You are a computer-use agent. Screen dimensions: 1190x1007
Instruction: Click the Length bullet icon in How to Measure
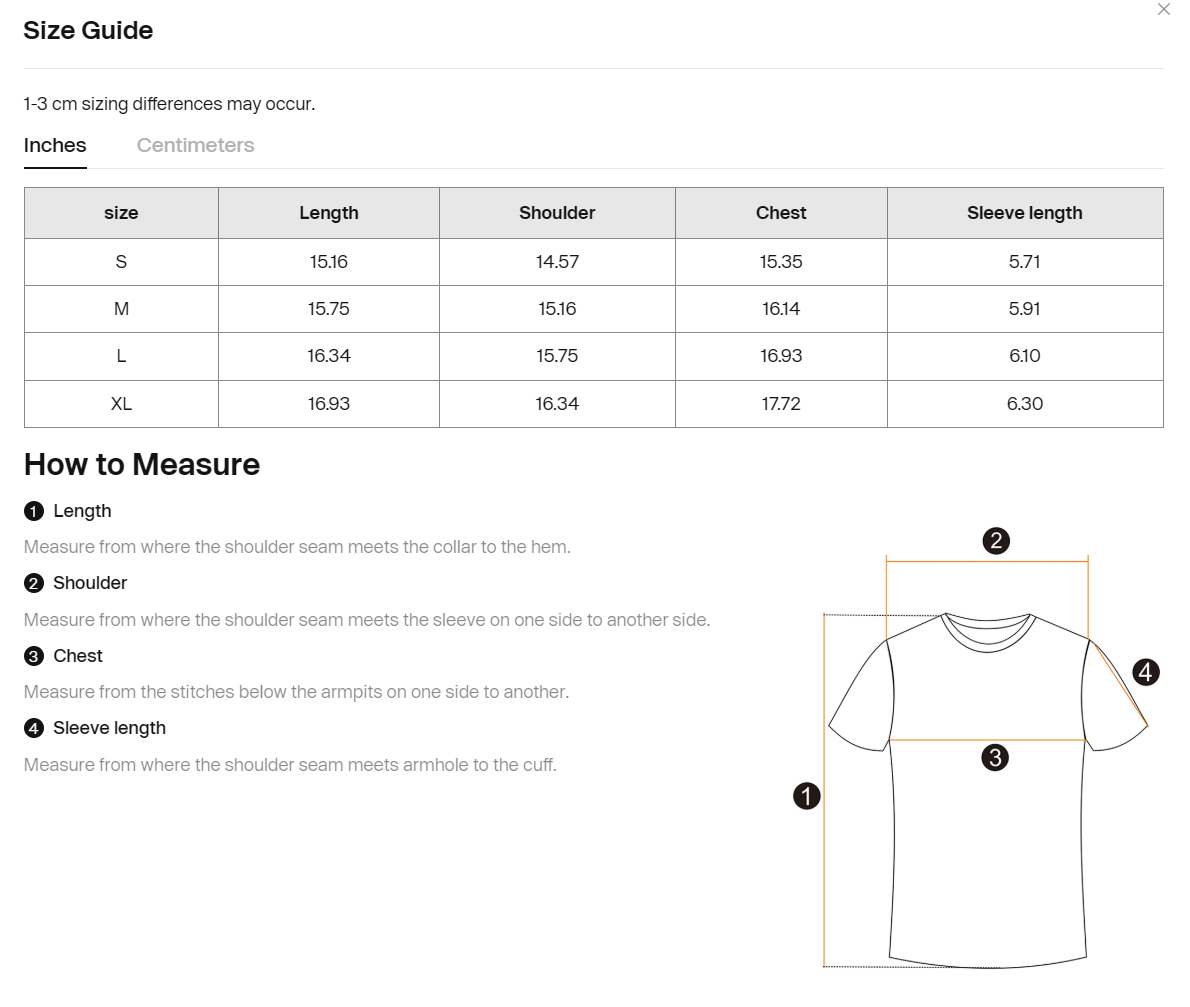point(33,511)
